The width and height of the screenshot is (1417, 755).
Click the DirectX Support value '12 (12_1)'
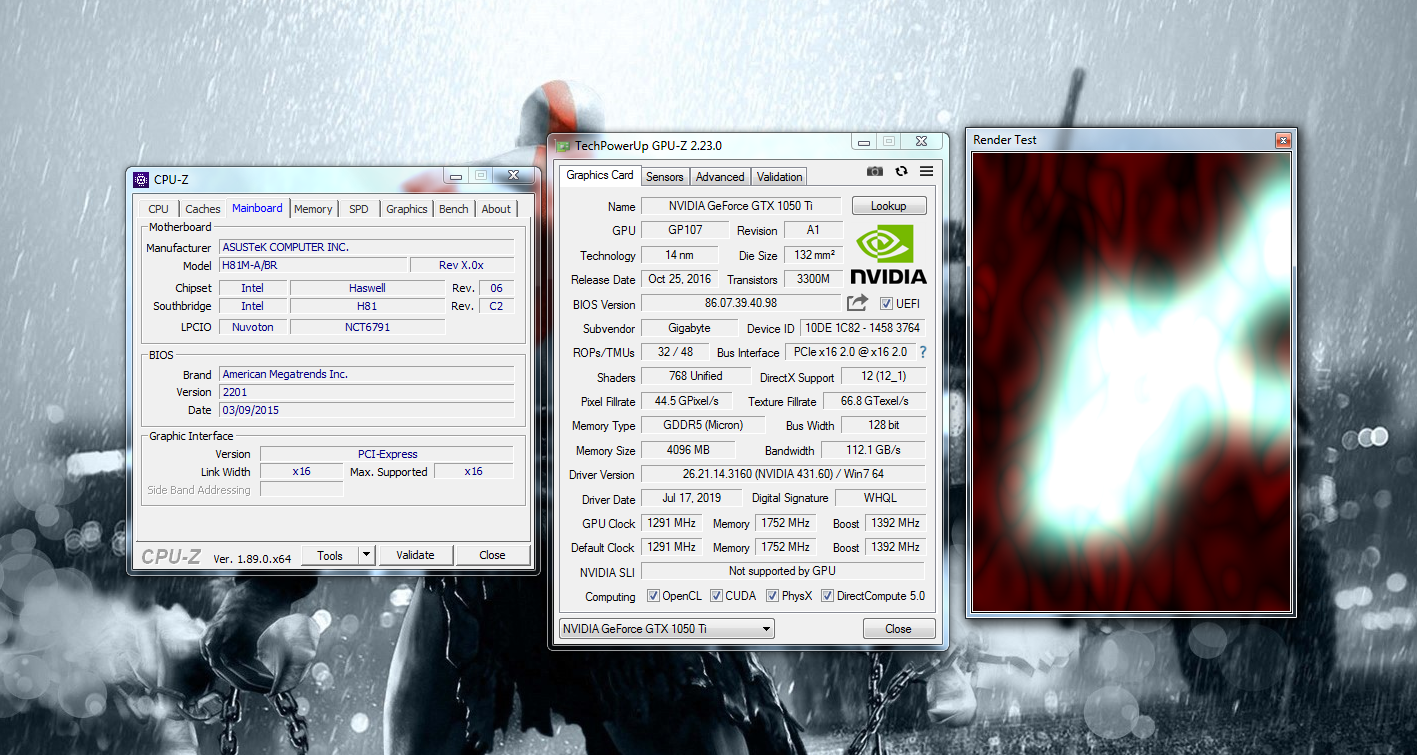(882, 377)
